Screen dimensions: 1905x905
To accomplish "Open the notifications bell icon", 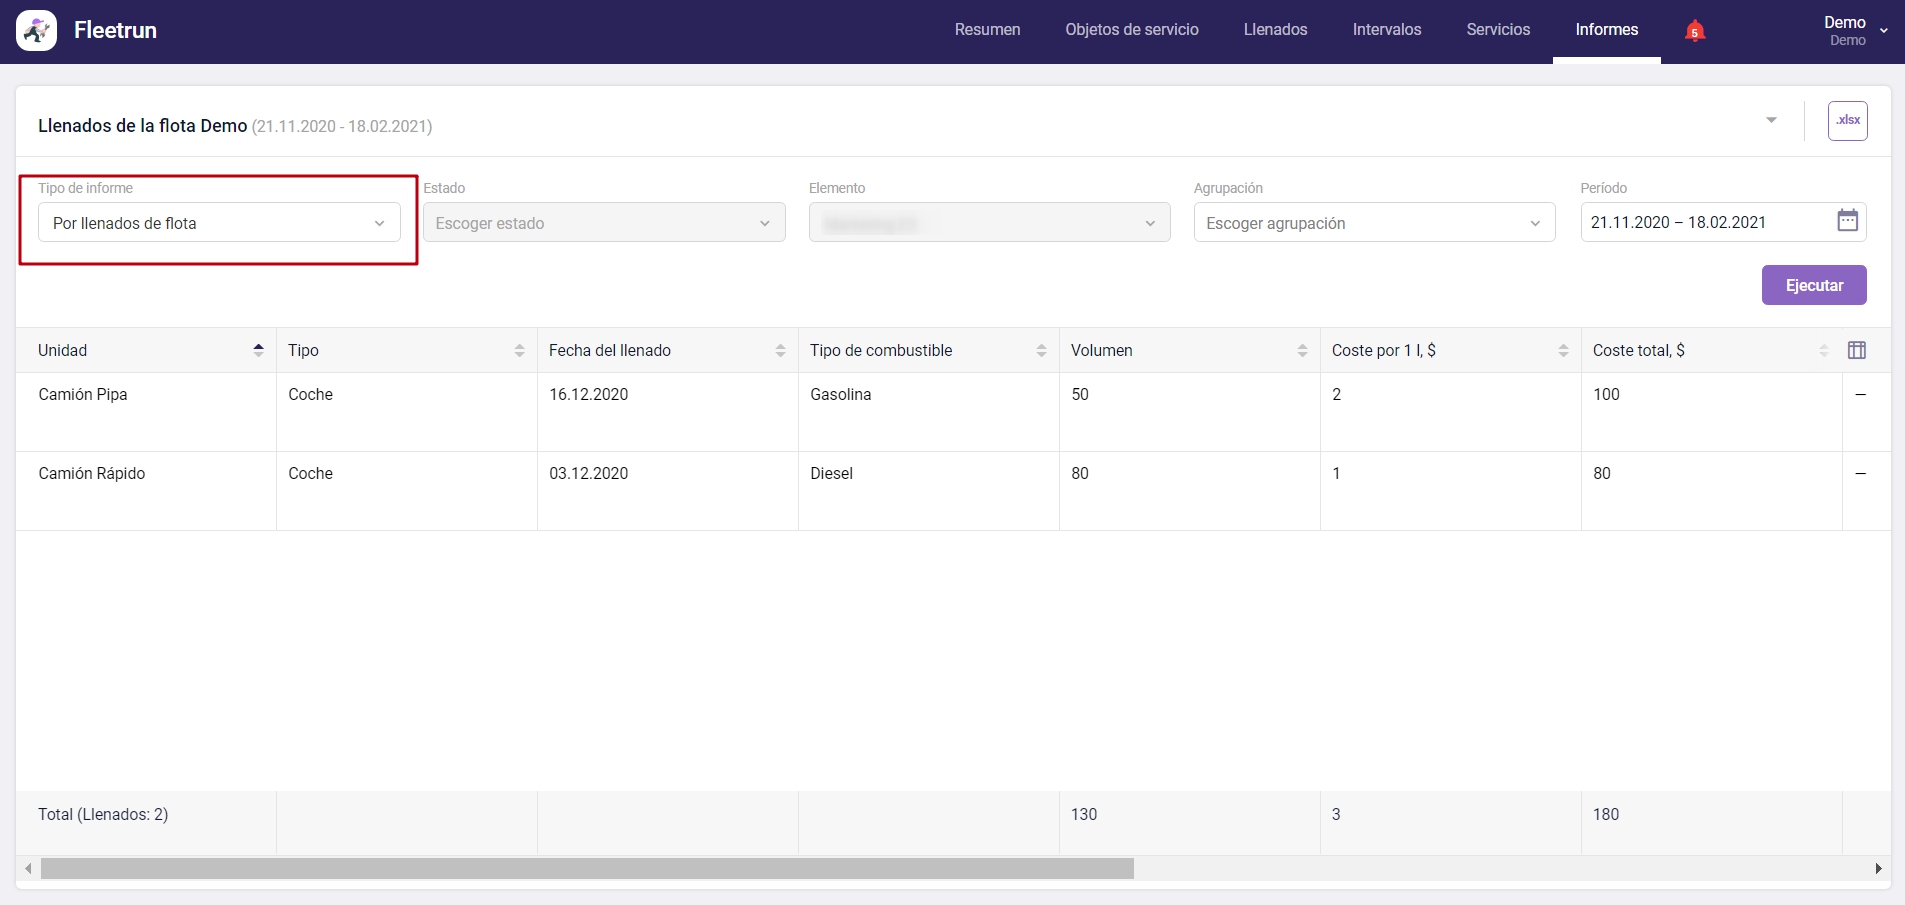I will click(x=1694, y=31).
